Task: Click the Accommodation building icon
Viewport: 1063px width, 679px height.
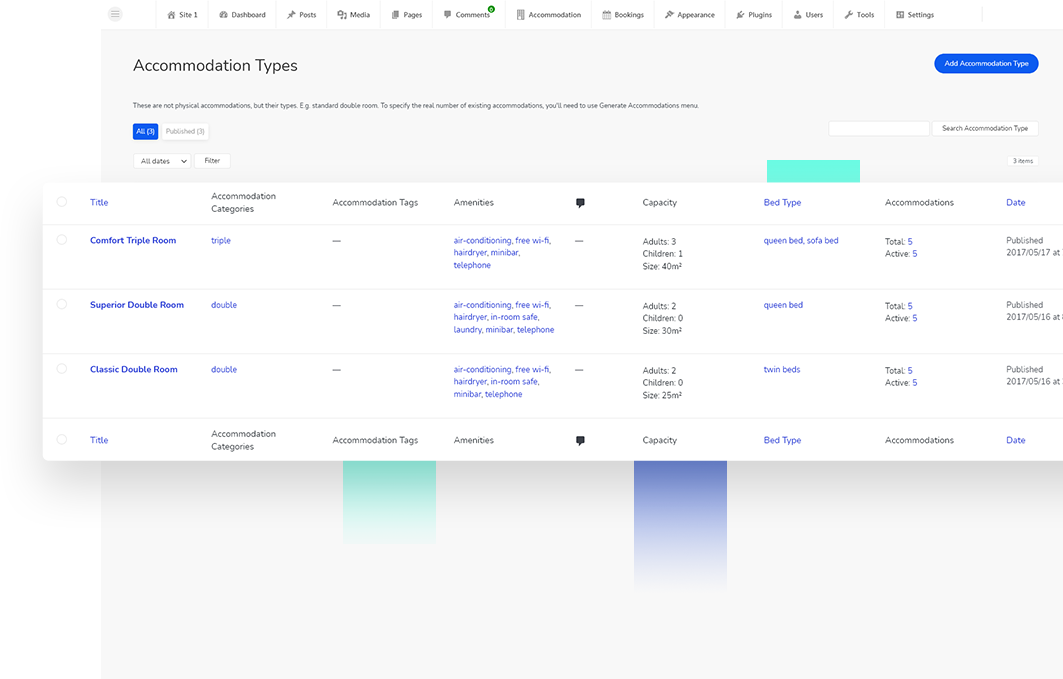Action: (521, 15)
